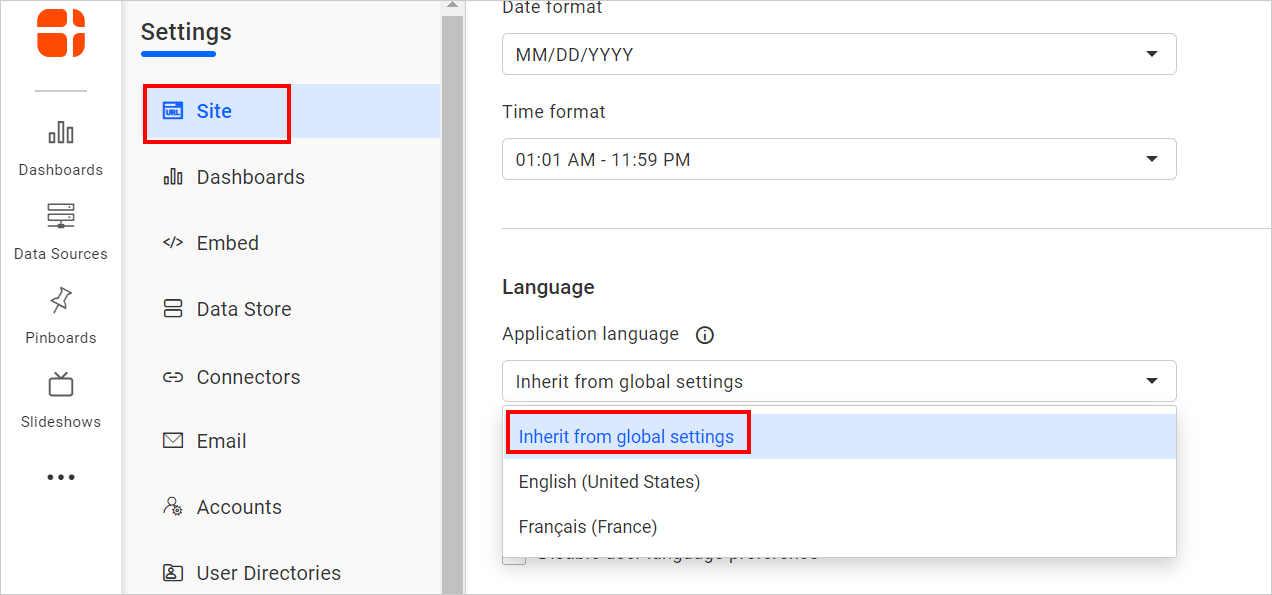This screenshot has width=1272, height=595.
Task: Open the more options ellipsis in the sidebar
Action: [x=61, y=477]
